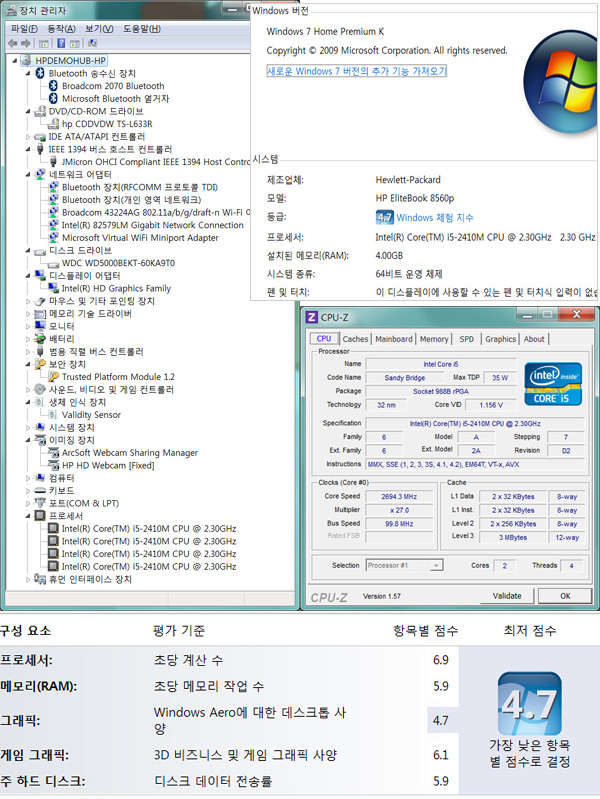Click the 디스크 드라이브 category icon
The image size is (600, 799).
[x=40, y=251]
